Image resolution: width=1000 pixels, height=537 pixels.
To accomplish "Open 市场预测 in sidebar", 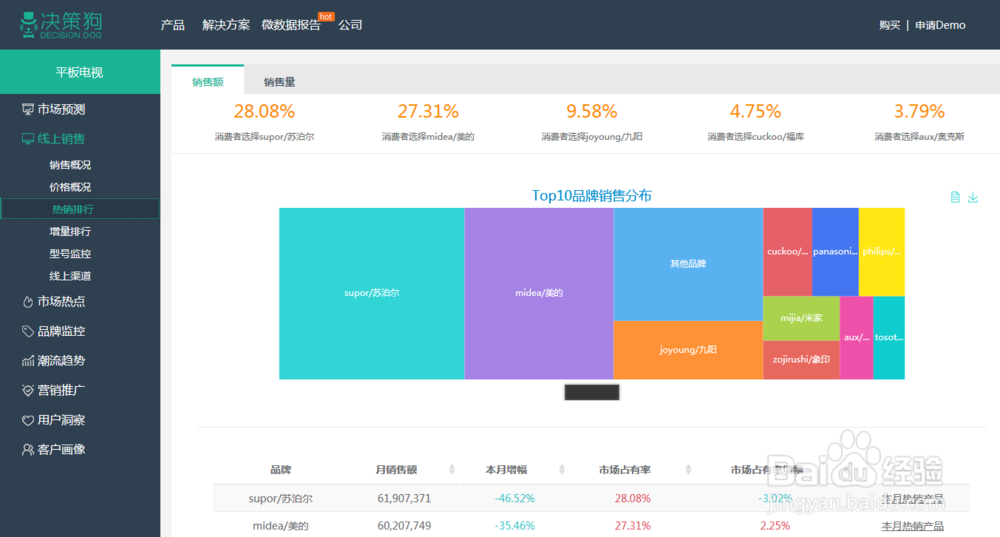I will pos(61,110).
